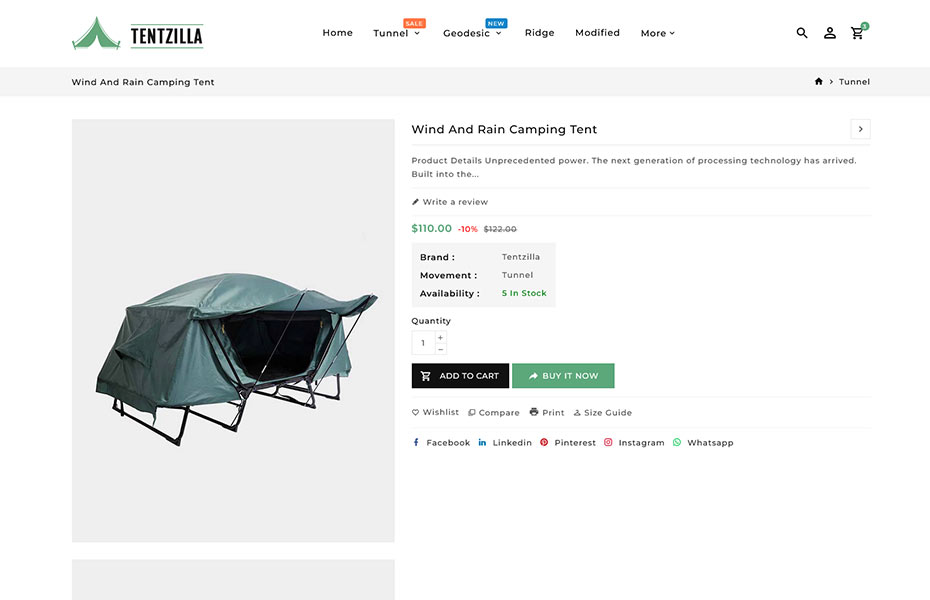Viewport: 930px width, 600px height.
Task: Share product on Facebook
Action: (x=441, y=443)
